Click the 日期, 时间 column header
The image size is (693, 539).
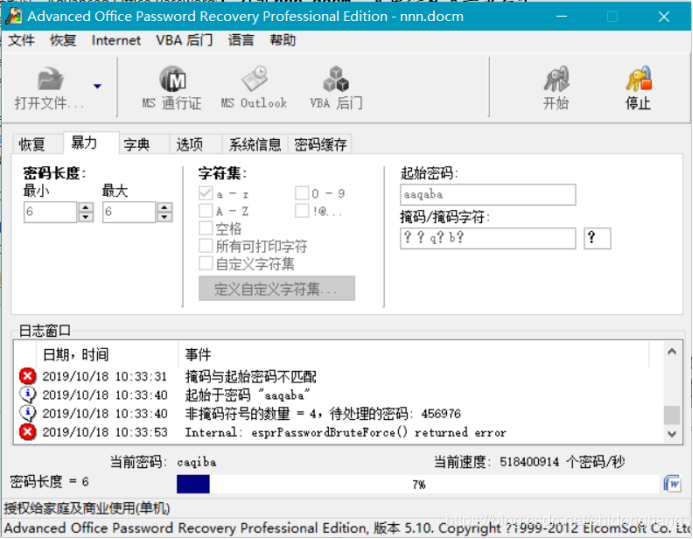point(107,354)
